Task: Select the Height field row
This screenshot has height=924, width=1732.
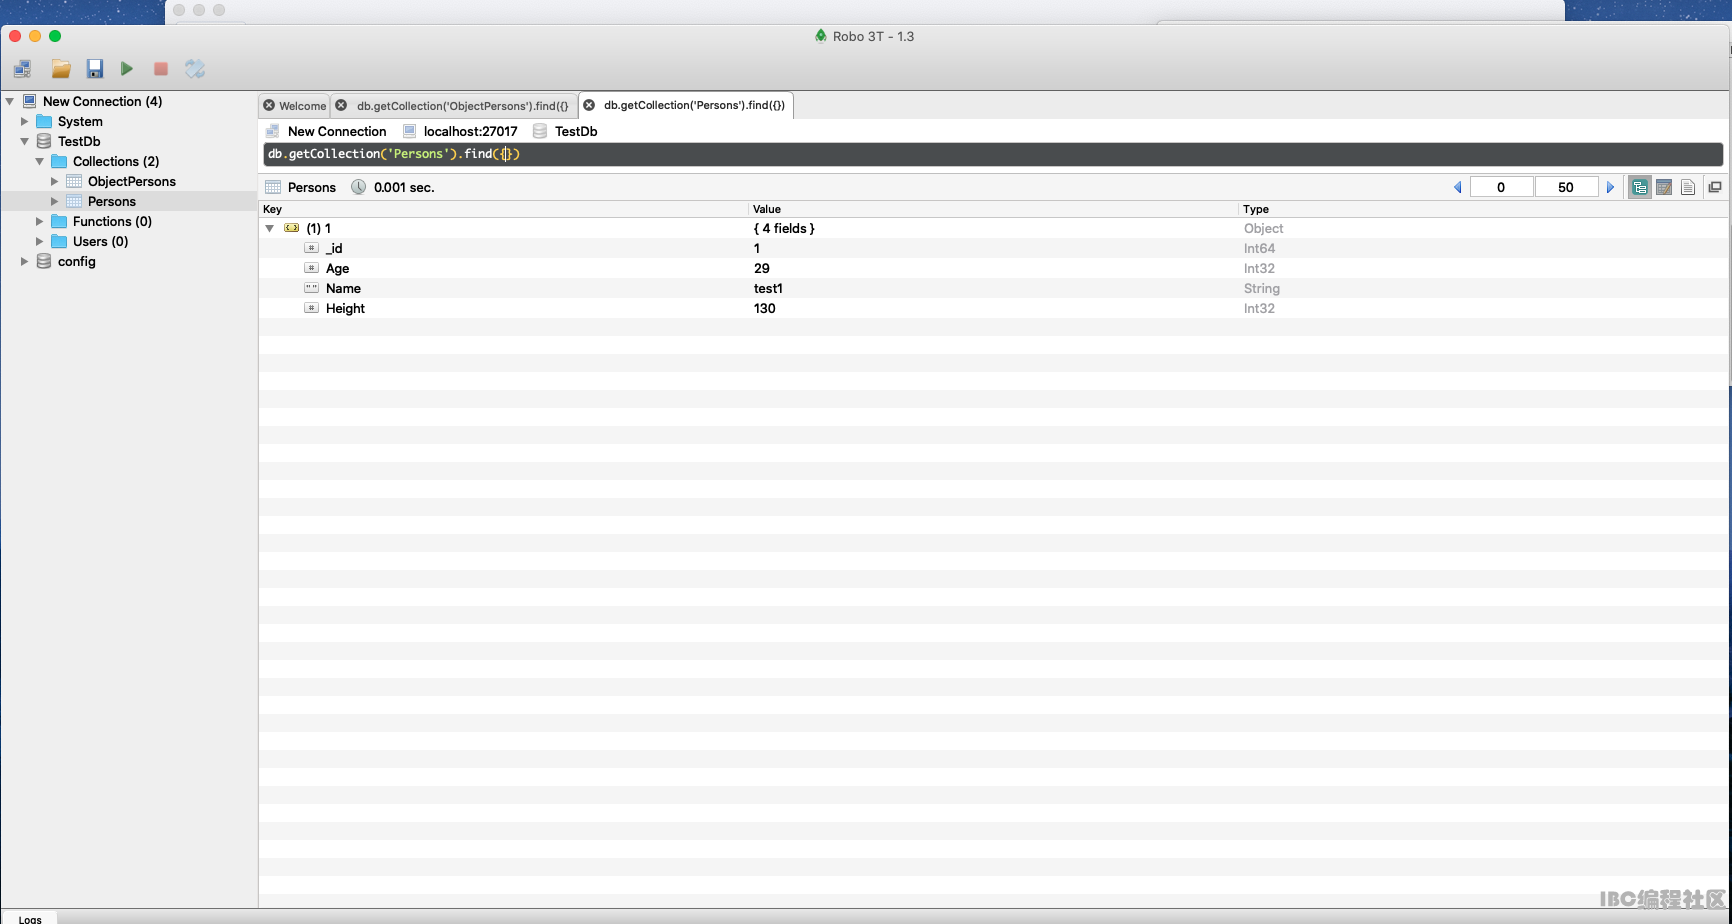Action: coord(993,308)
